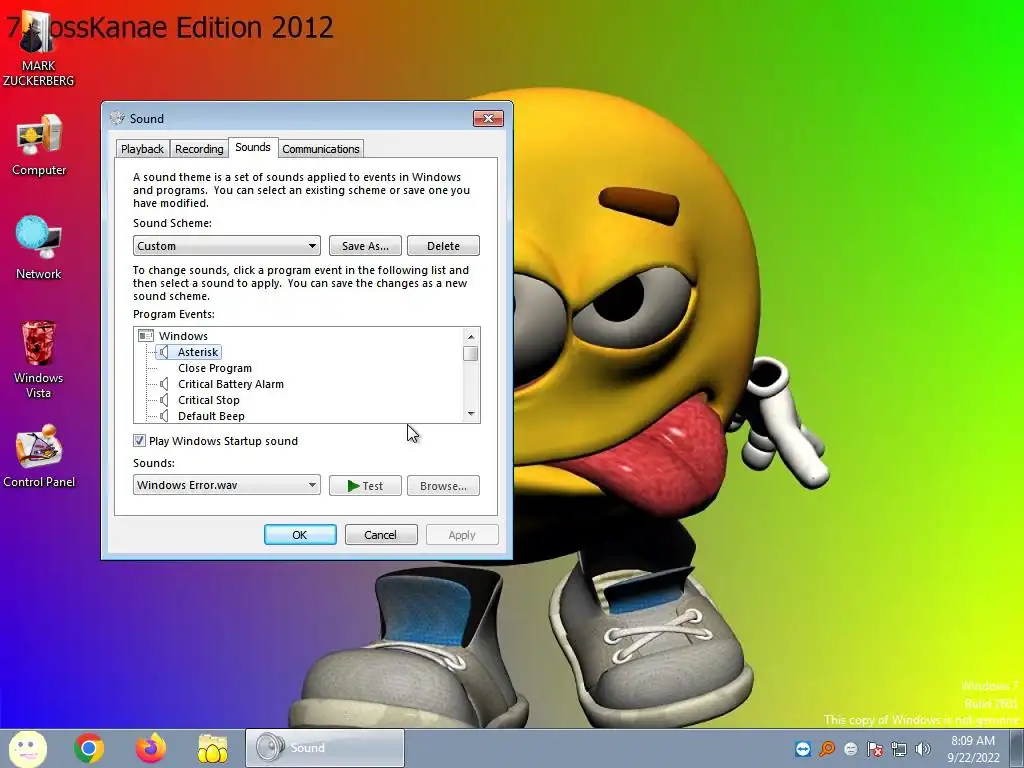Click Browse... to choose a sound file
1024x768 pixels.
click(x=443, y=485)
